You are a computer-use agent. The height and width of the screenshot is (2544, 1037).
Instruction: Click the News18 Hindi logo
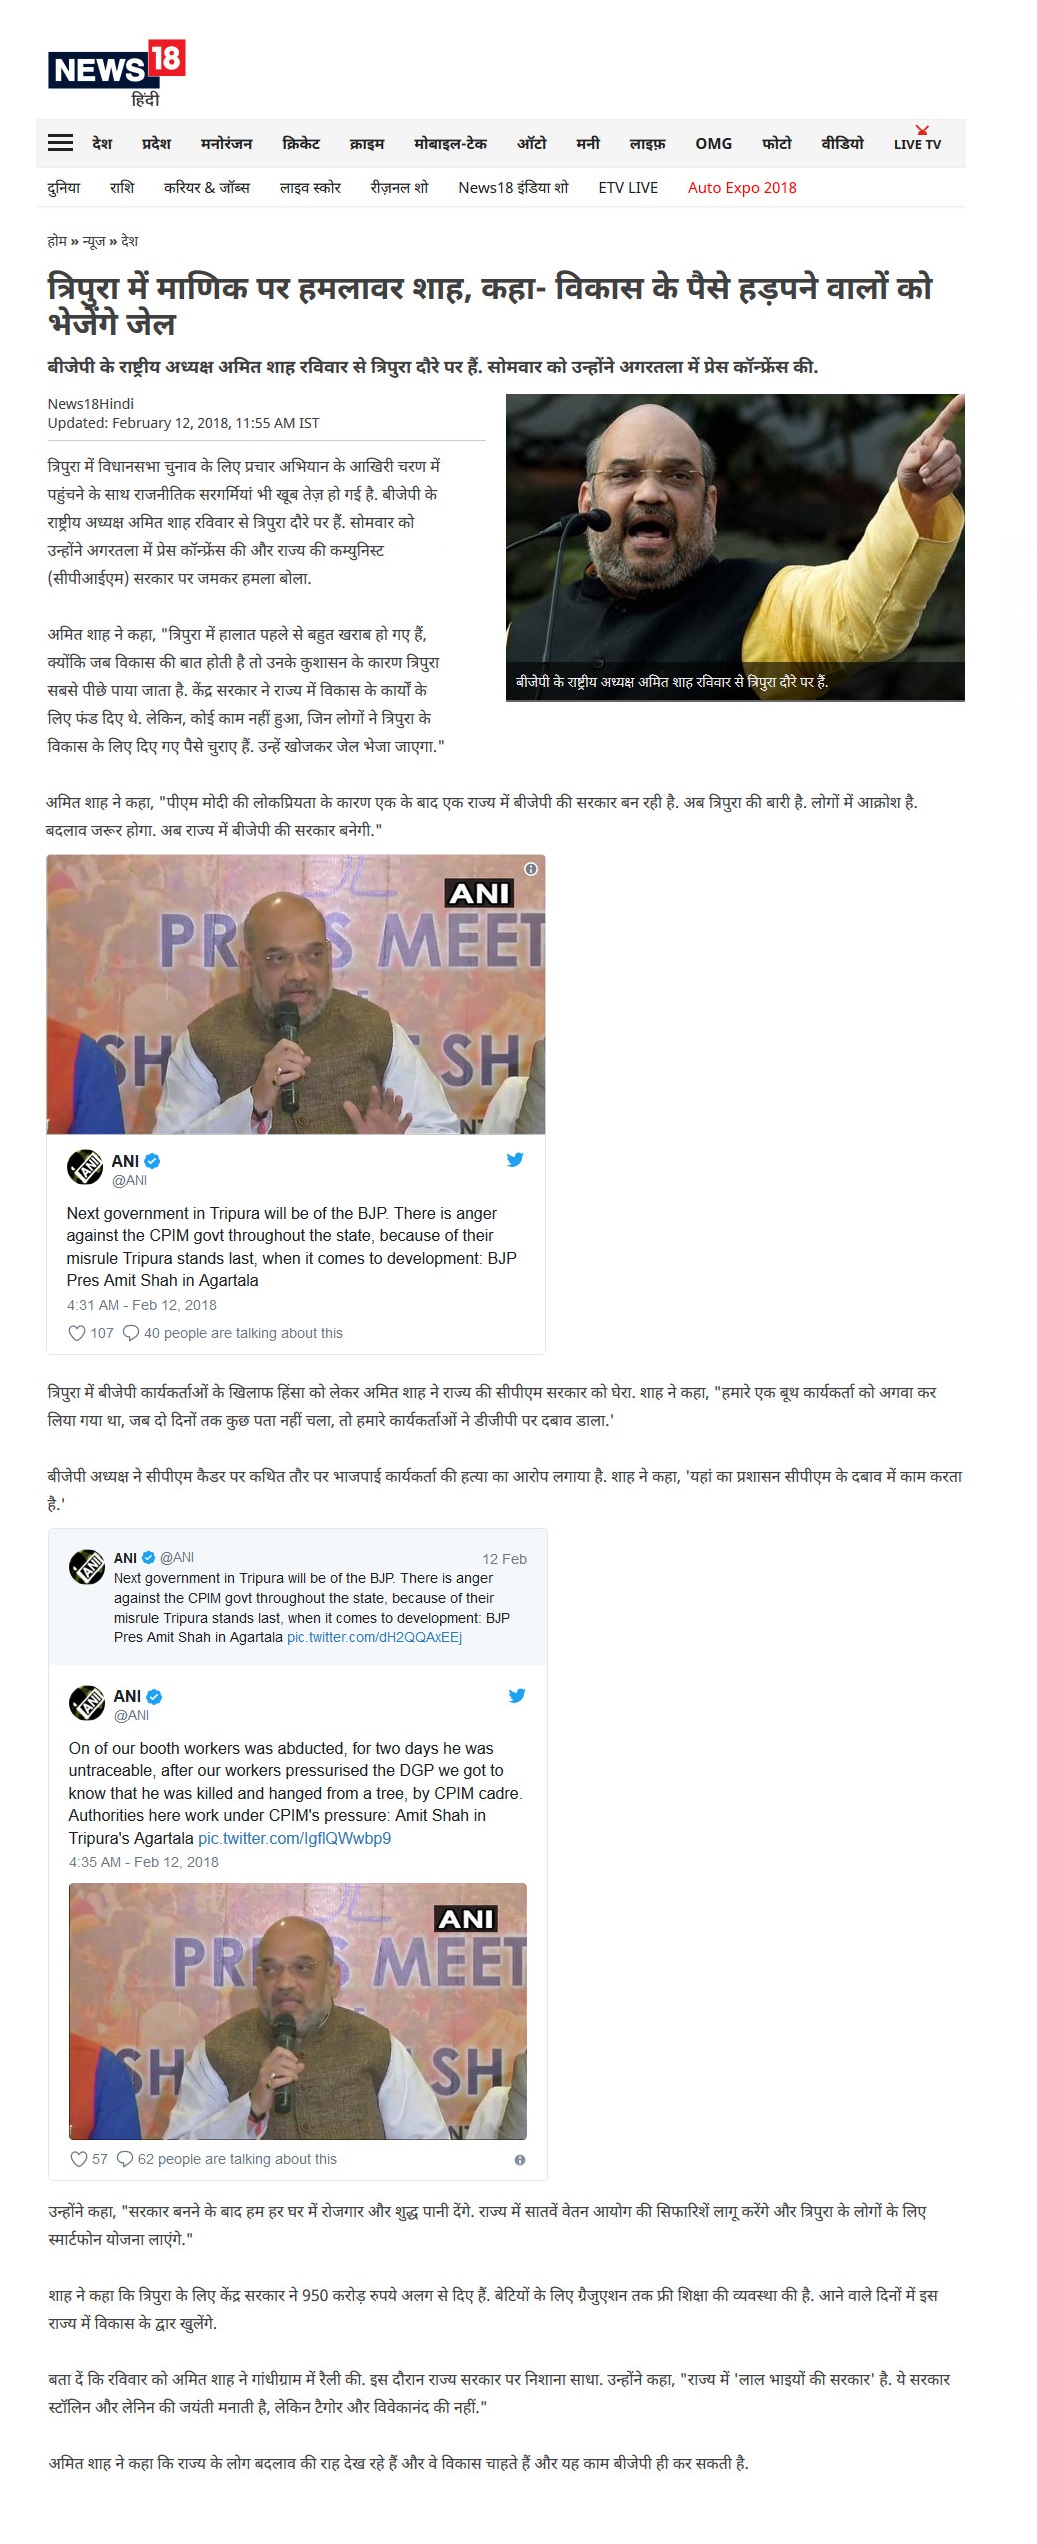click(117, 73)
